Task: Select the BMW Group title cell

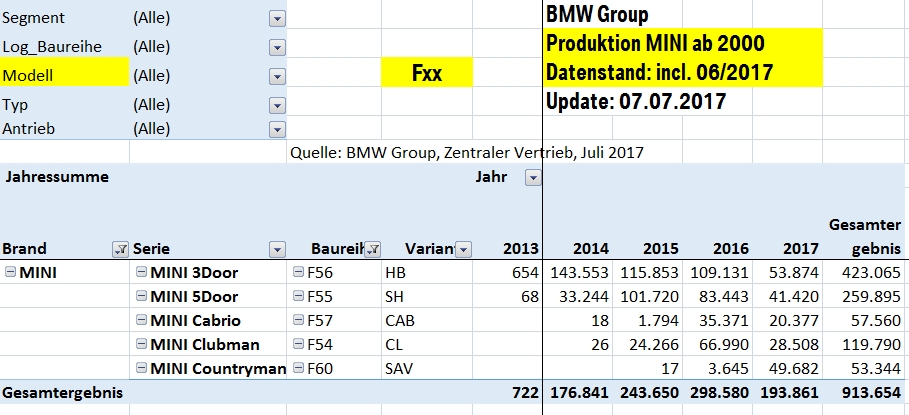Action: click(597, 14)
